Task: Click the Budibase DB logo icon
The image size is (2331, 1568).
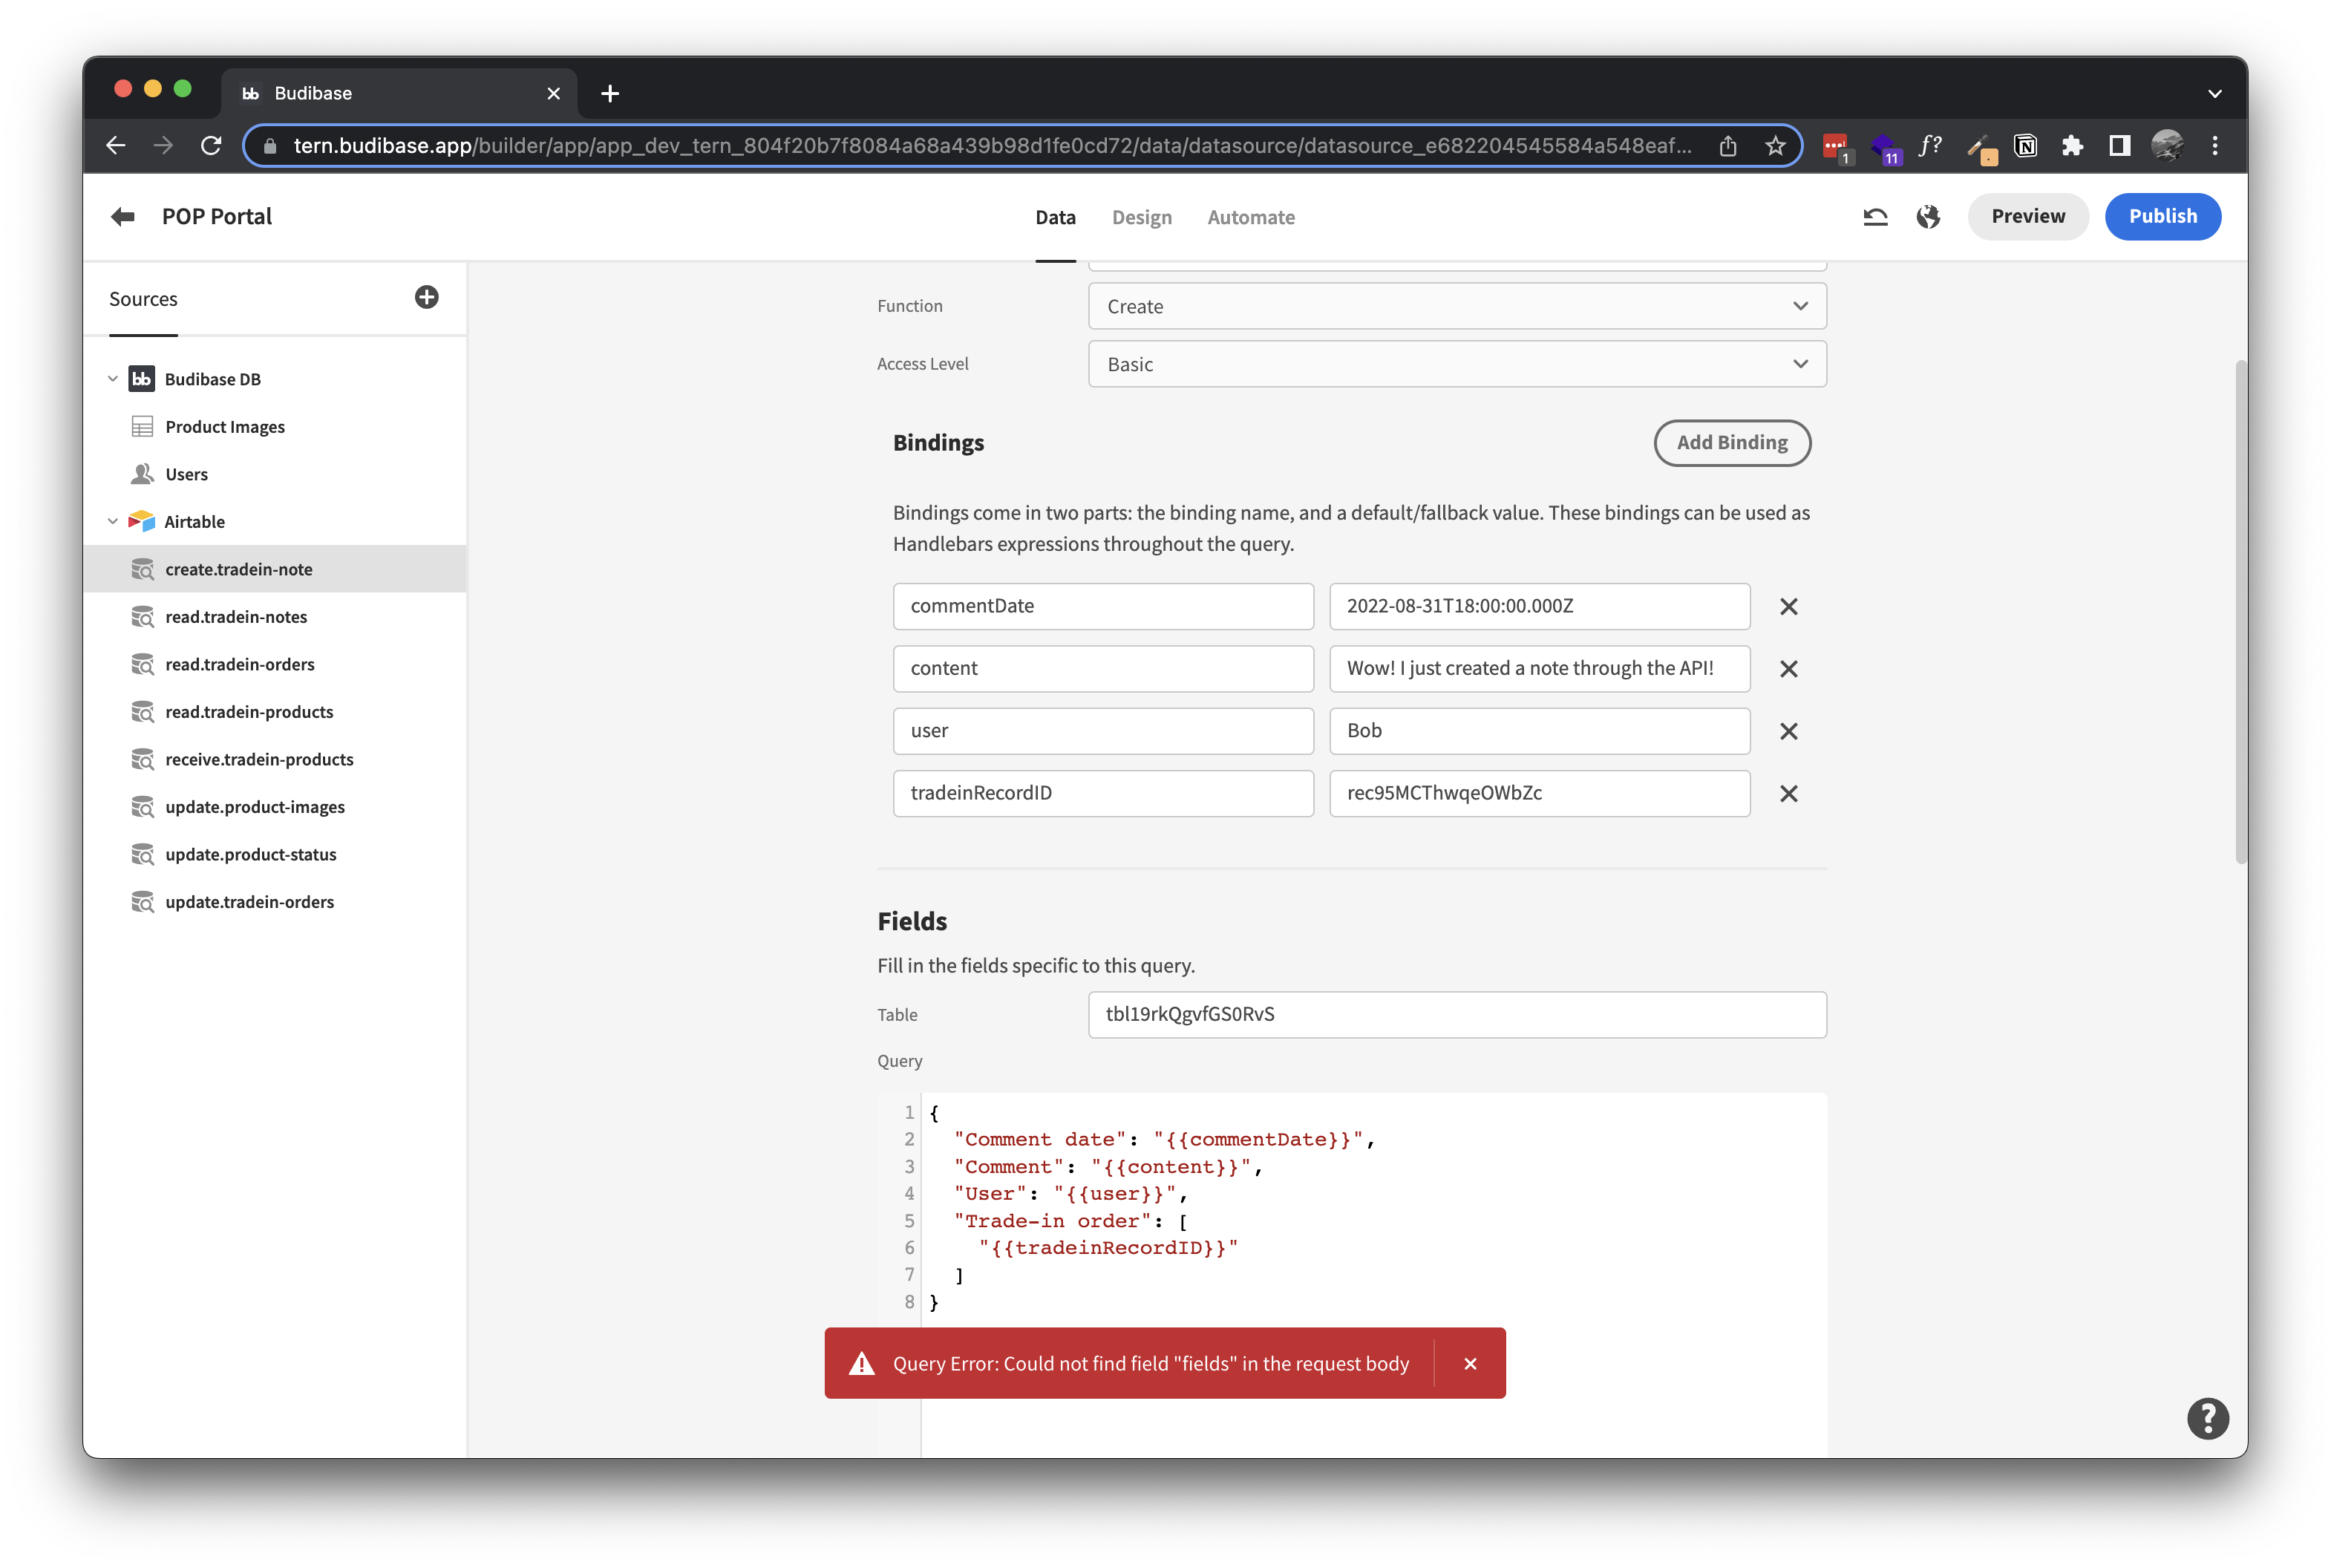Action: click(142, 378)
